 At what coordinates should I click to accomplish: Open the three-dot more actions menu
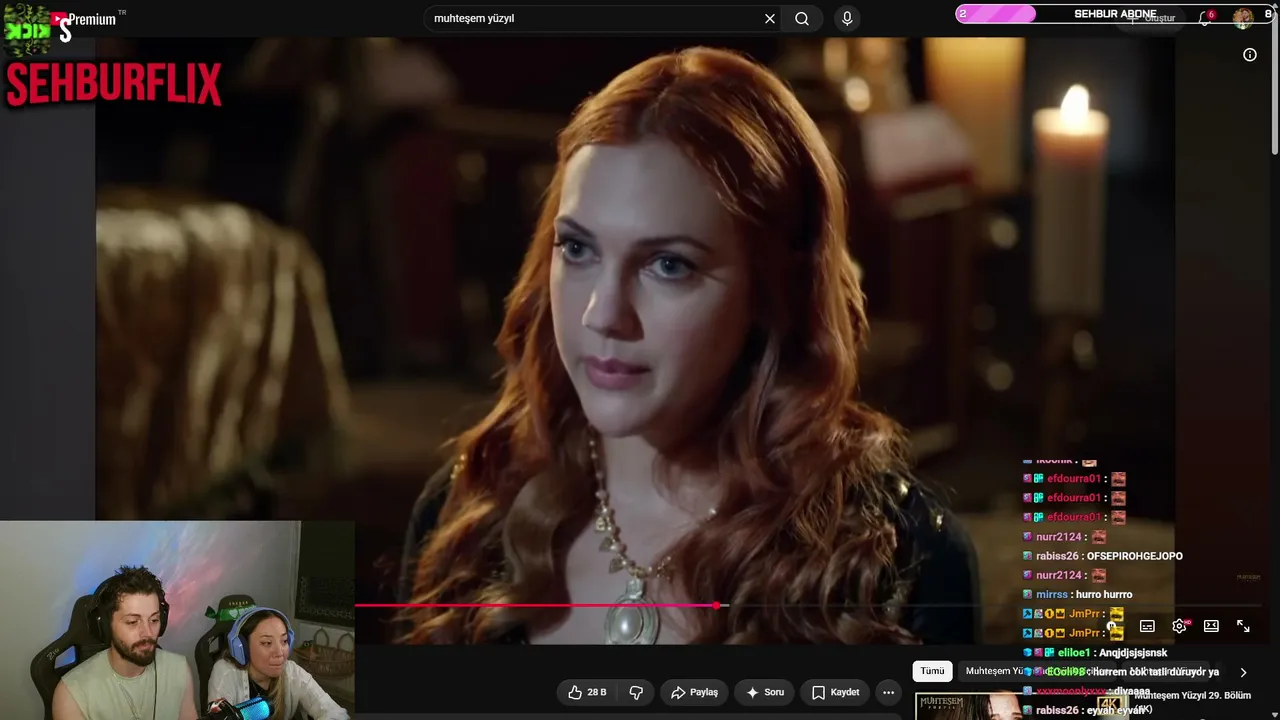(x=888, y=692)
